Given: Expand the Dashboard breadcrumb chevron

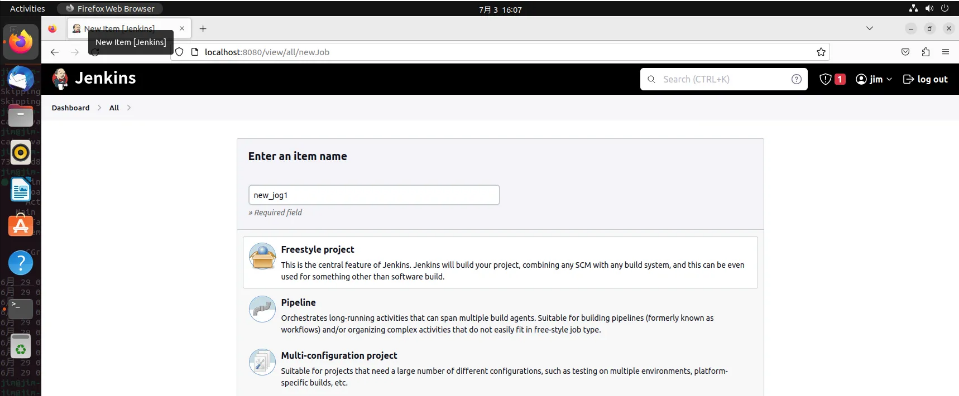Looking at the screenshot, I should click(x=99, y=108).
